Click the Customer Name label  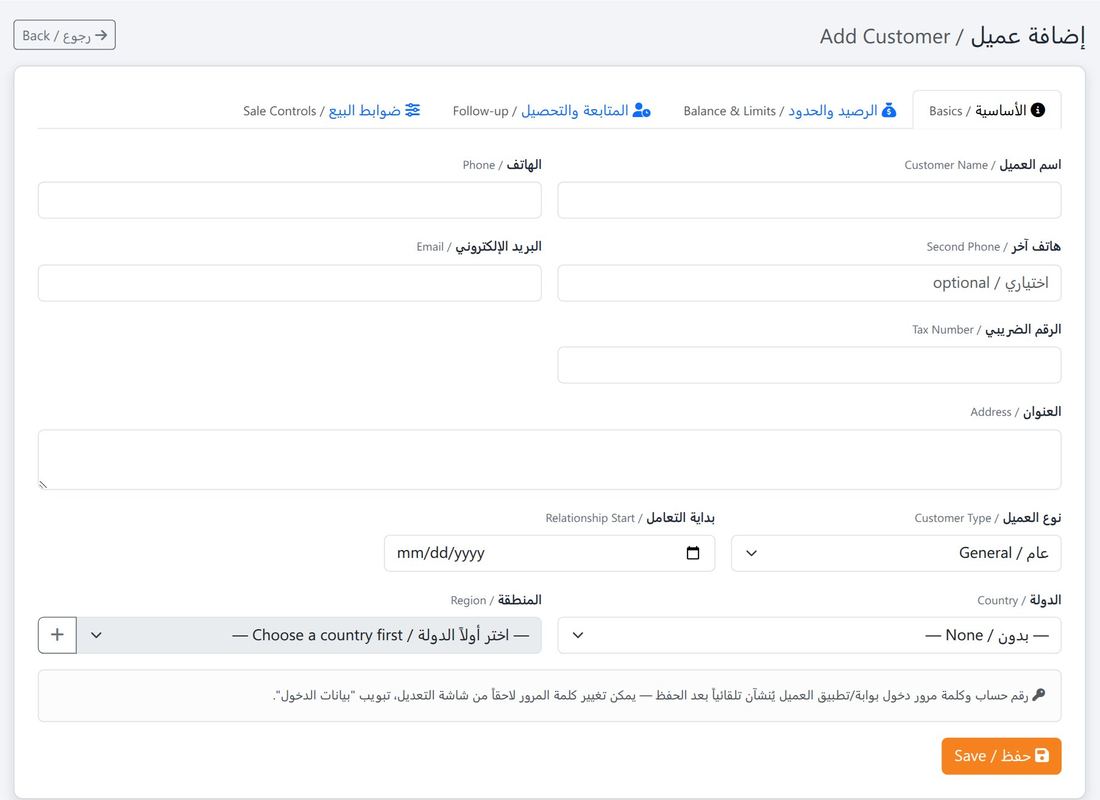[982, 165]
